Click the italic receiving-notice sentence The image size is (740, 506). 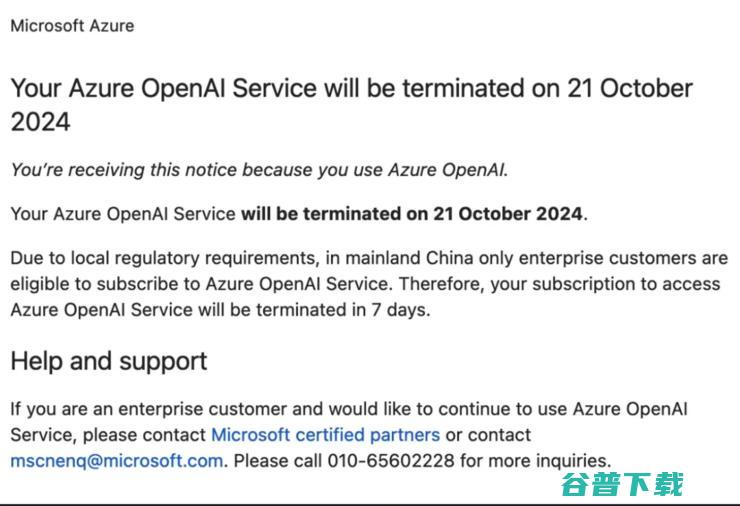[x=259, y=170]
